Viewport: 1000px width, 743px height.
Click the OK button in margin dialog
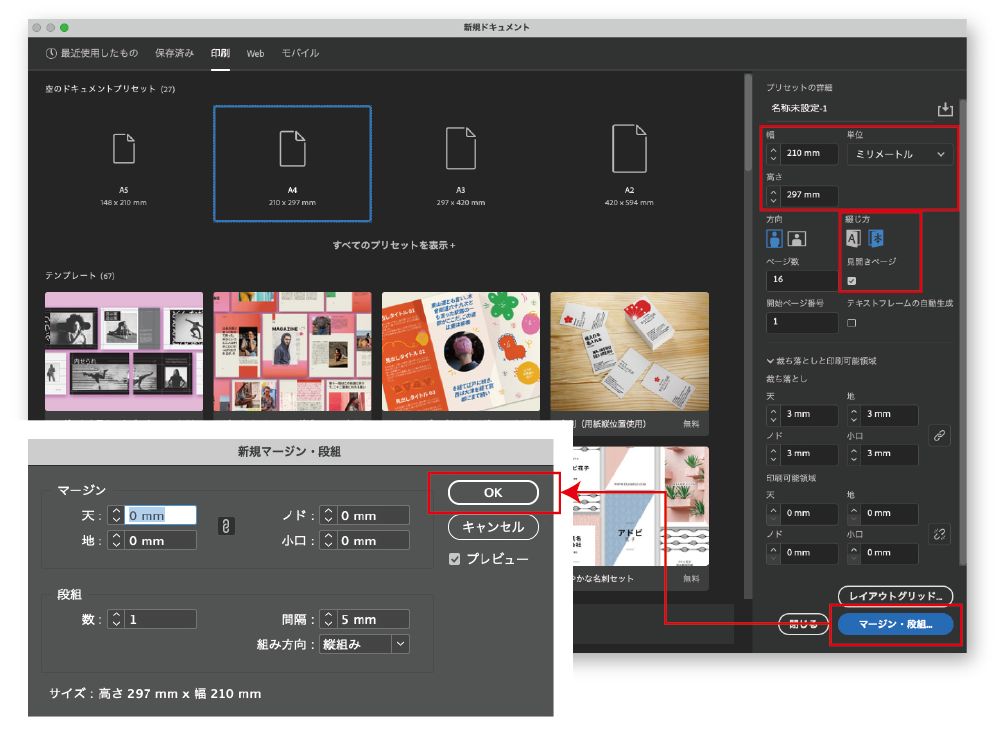[493, 493]
